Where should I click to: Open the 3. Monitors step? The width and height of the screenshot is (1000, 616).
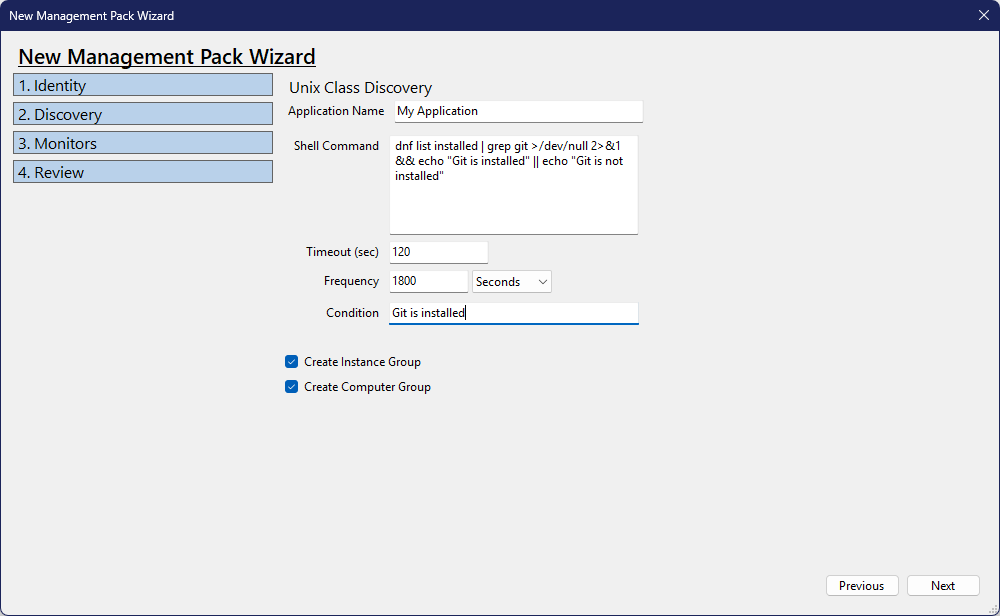[x=143, y=144]
